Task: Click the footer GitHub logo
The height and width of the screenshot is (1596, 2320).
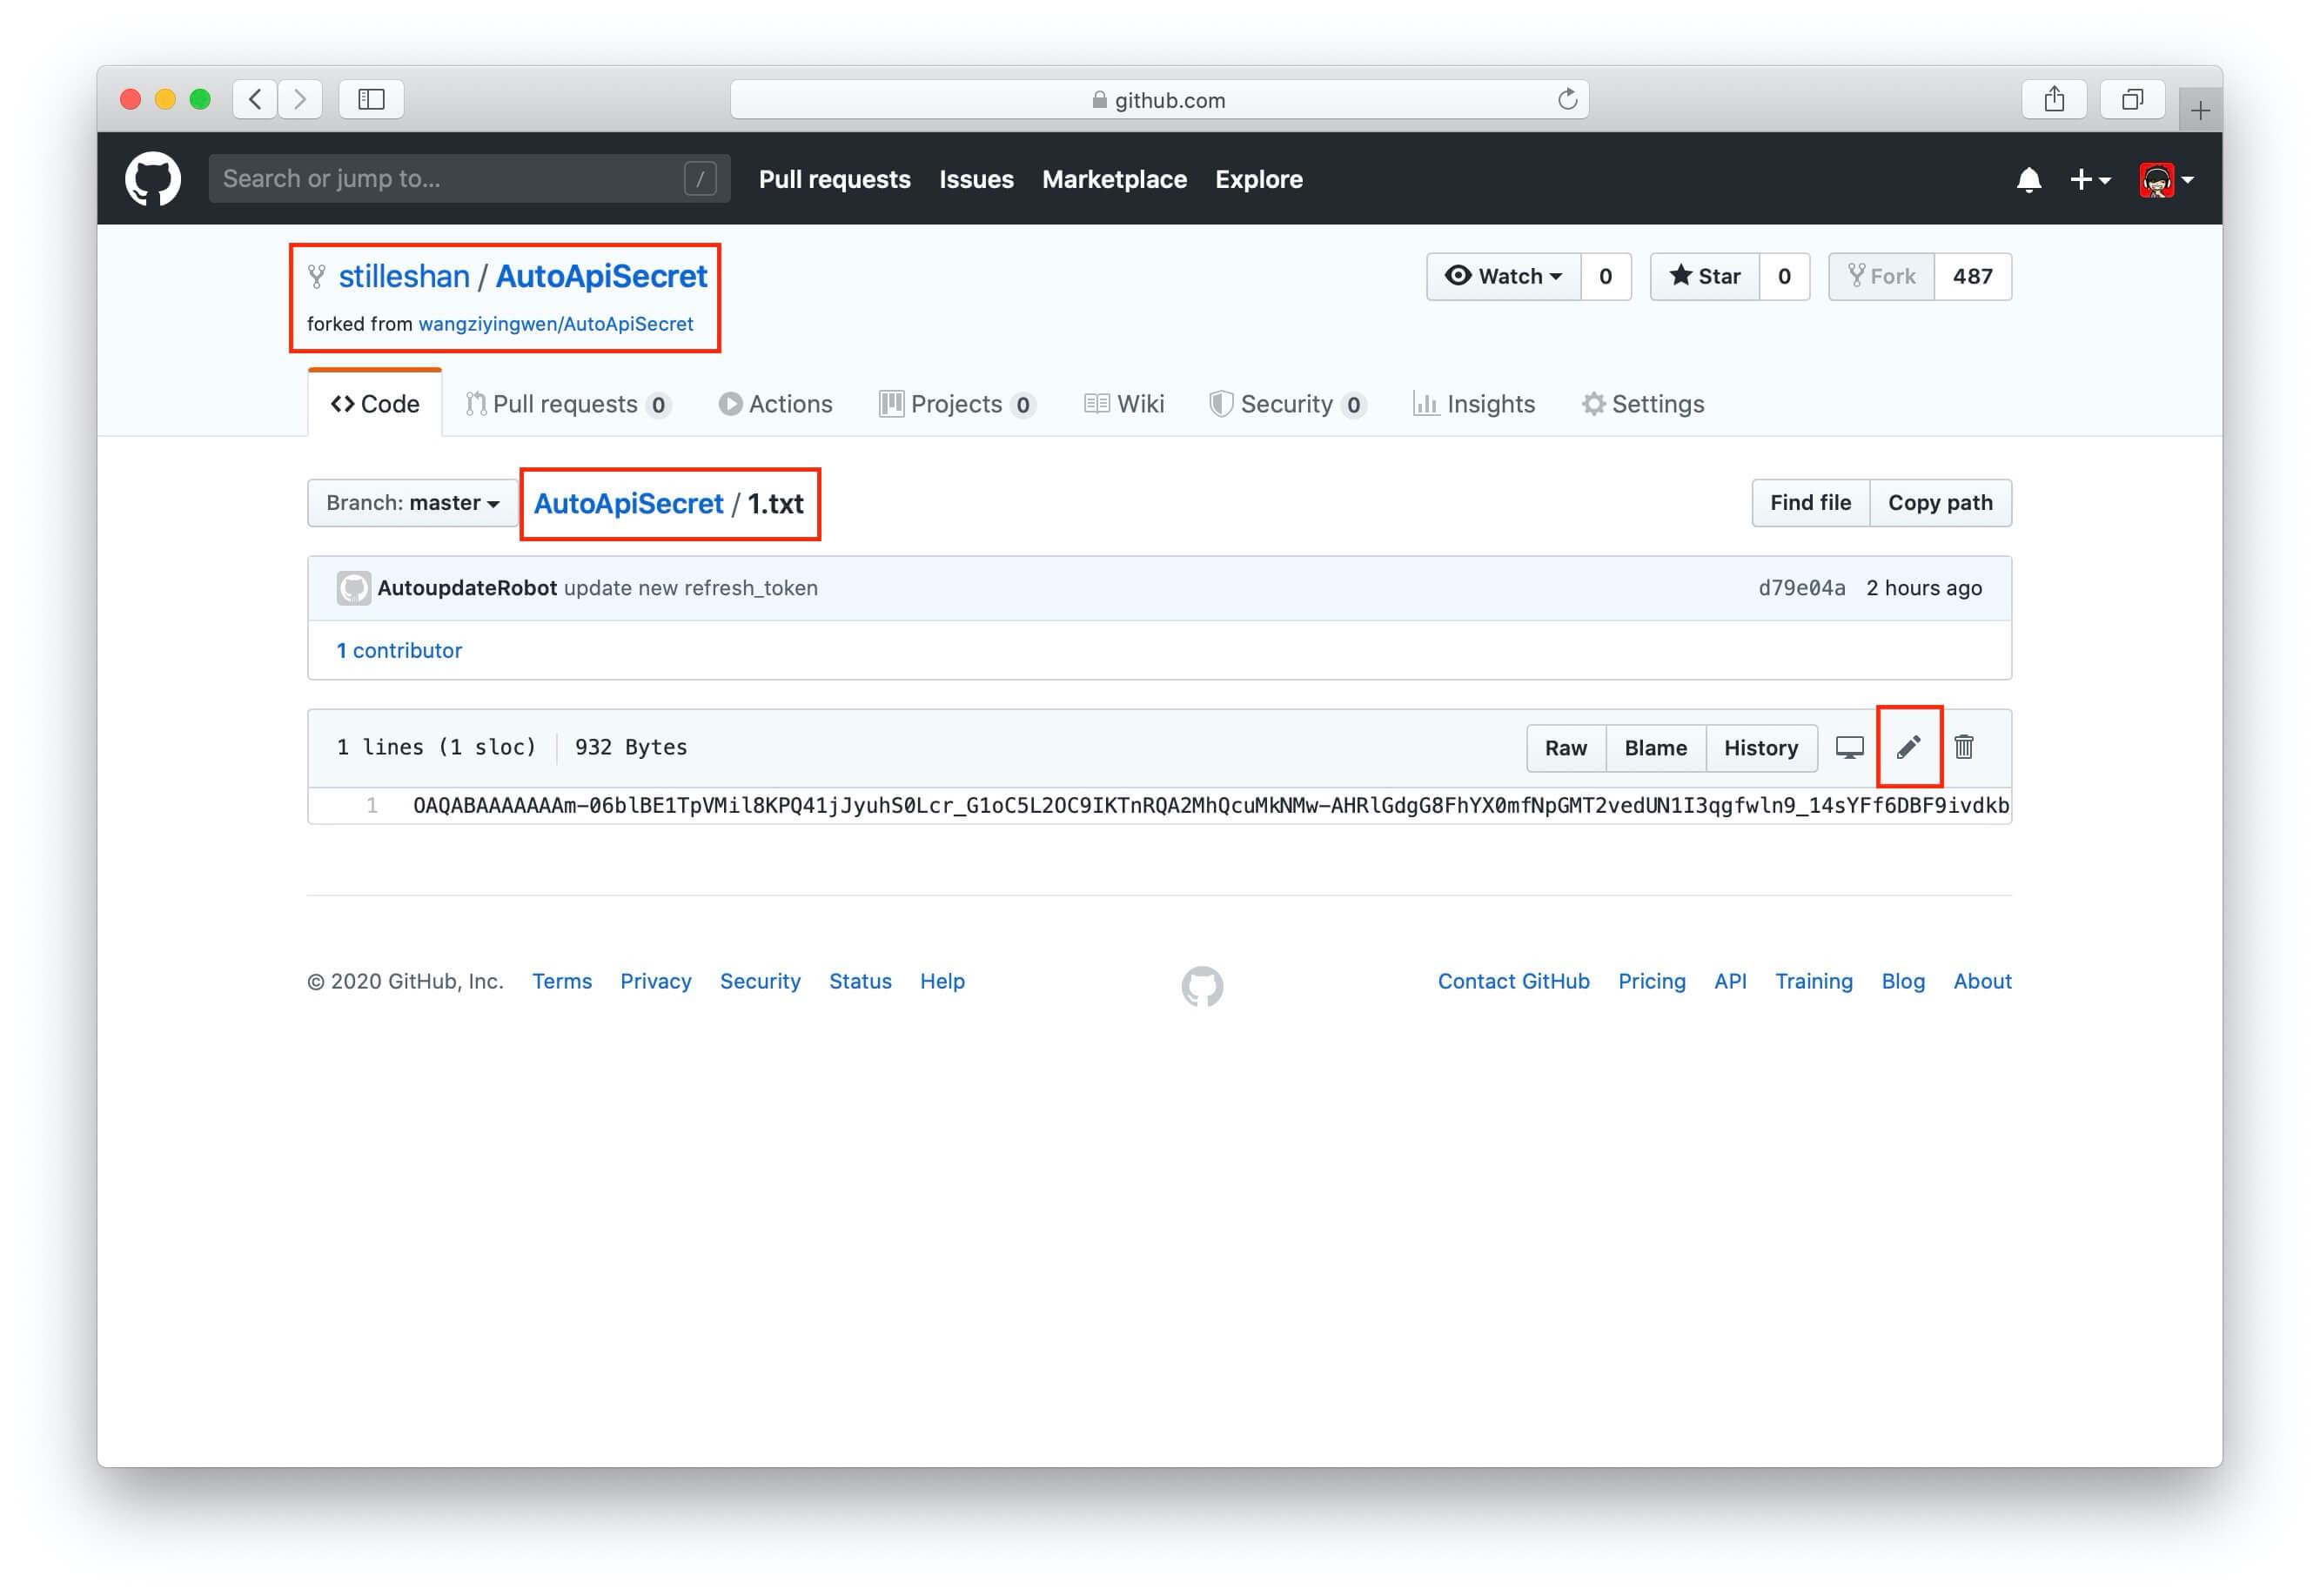Action: [1202, 986]
